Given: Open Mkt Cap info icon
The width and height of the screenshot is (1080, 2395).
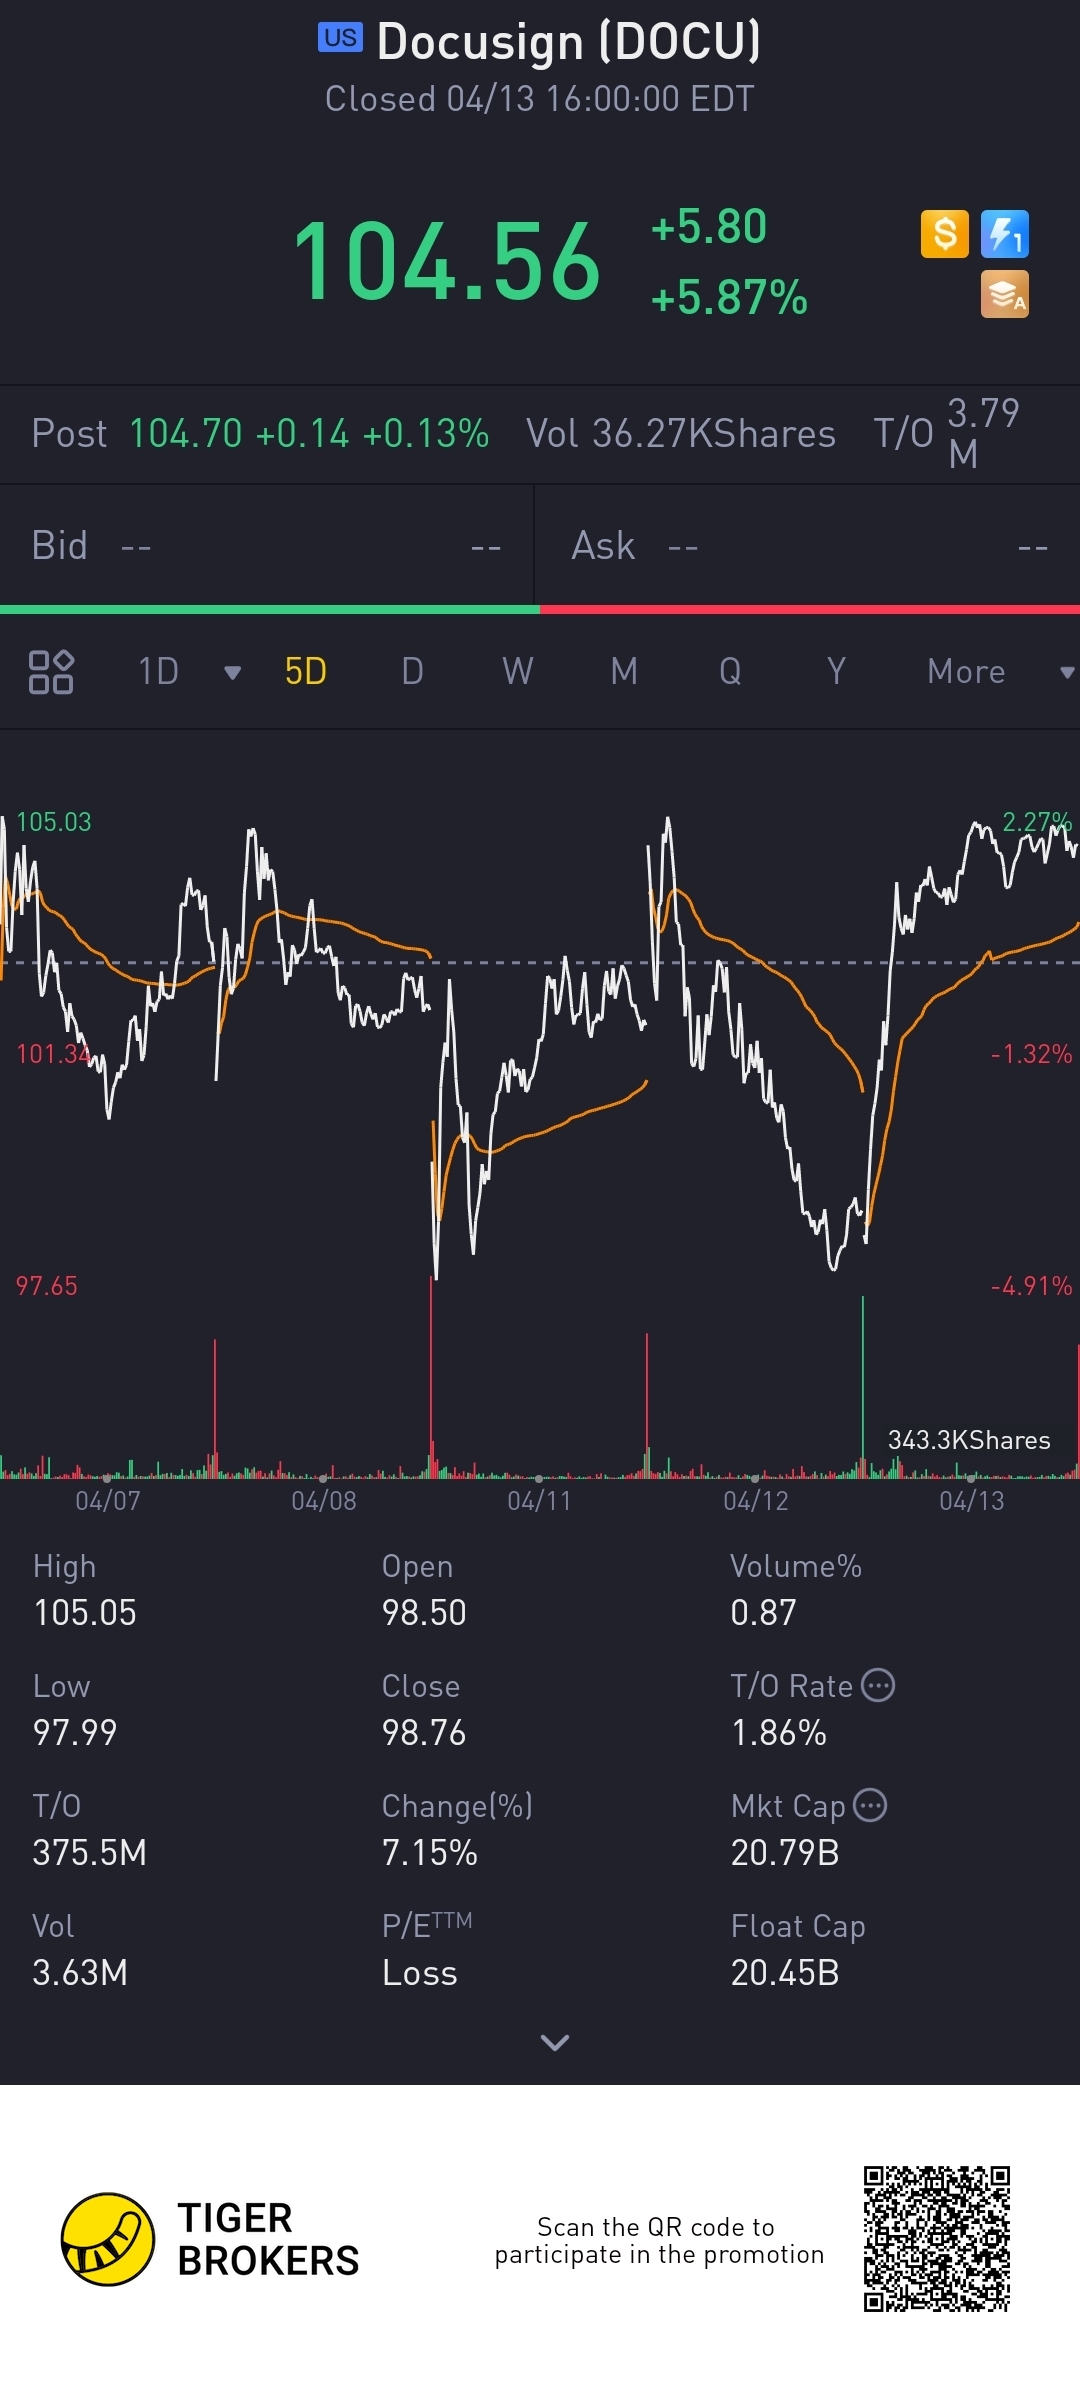Looking at the screenshot, I should 870,1805.
